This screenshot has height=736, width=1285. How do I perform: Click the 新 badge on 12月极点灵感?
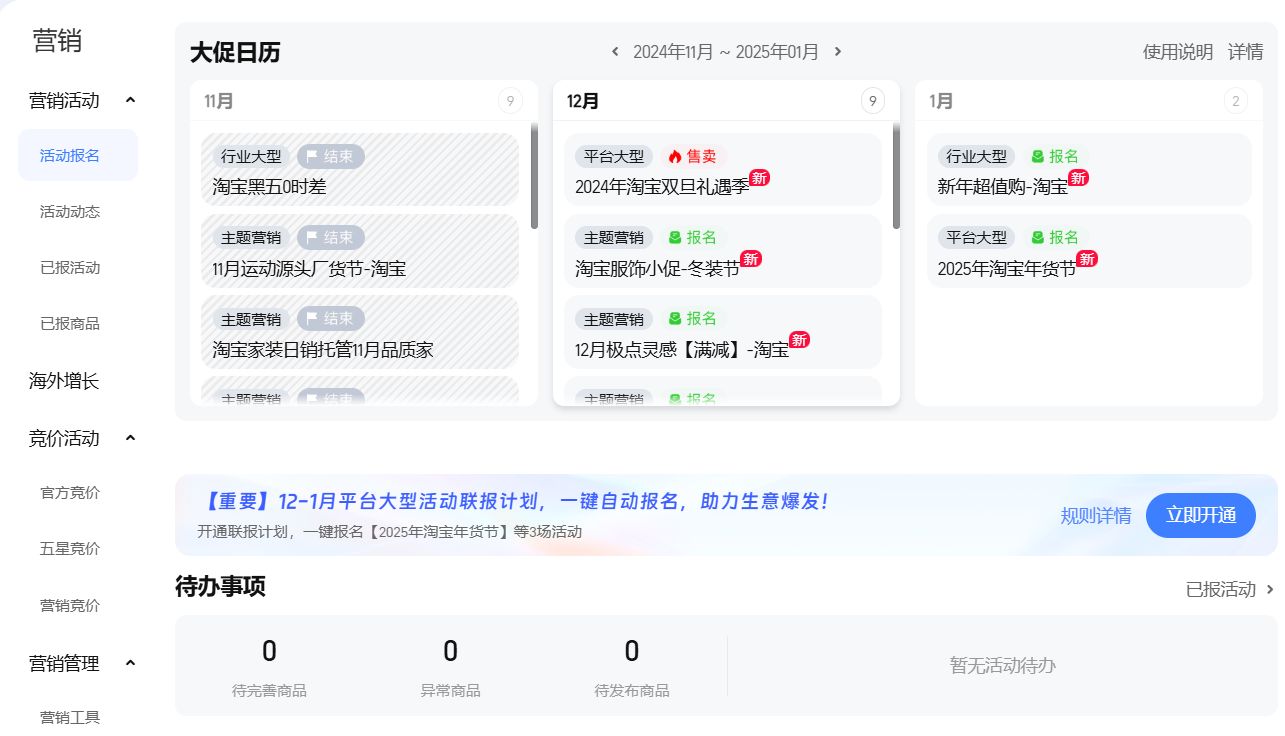pyautogui.click(x=799, y=340)
